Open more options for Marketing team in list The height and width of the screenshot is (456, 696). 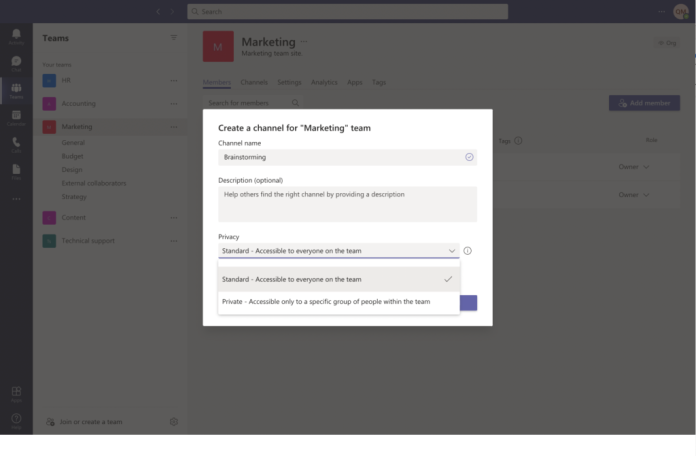tap(174, 127)
